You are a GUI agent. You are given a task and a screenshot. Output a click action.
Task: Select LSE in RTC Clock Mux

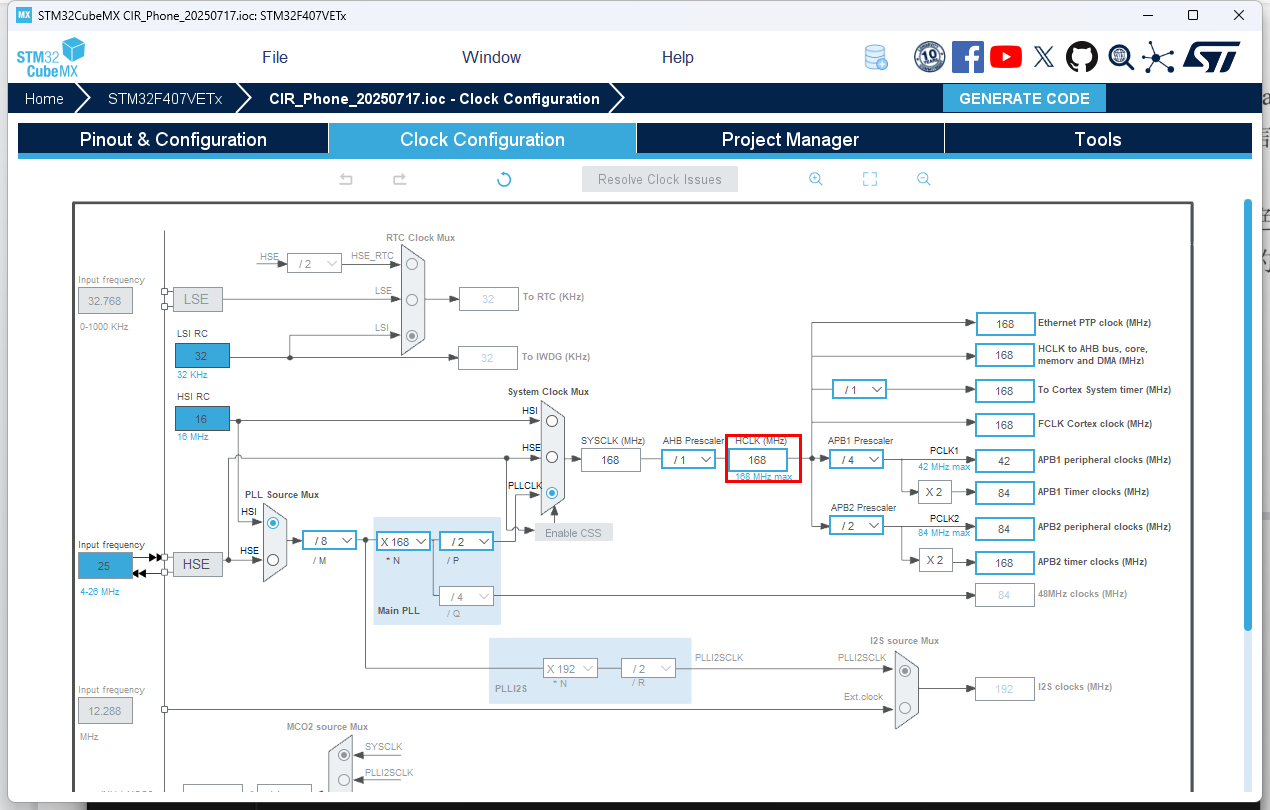pyautogui.click(x=412, y=299)
